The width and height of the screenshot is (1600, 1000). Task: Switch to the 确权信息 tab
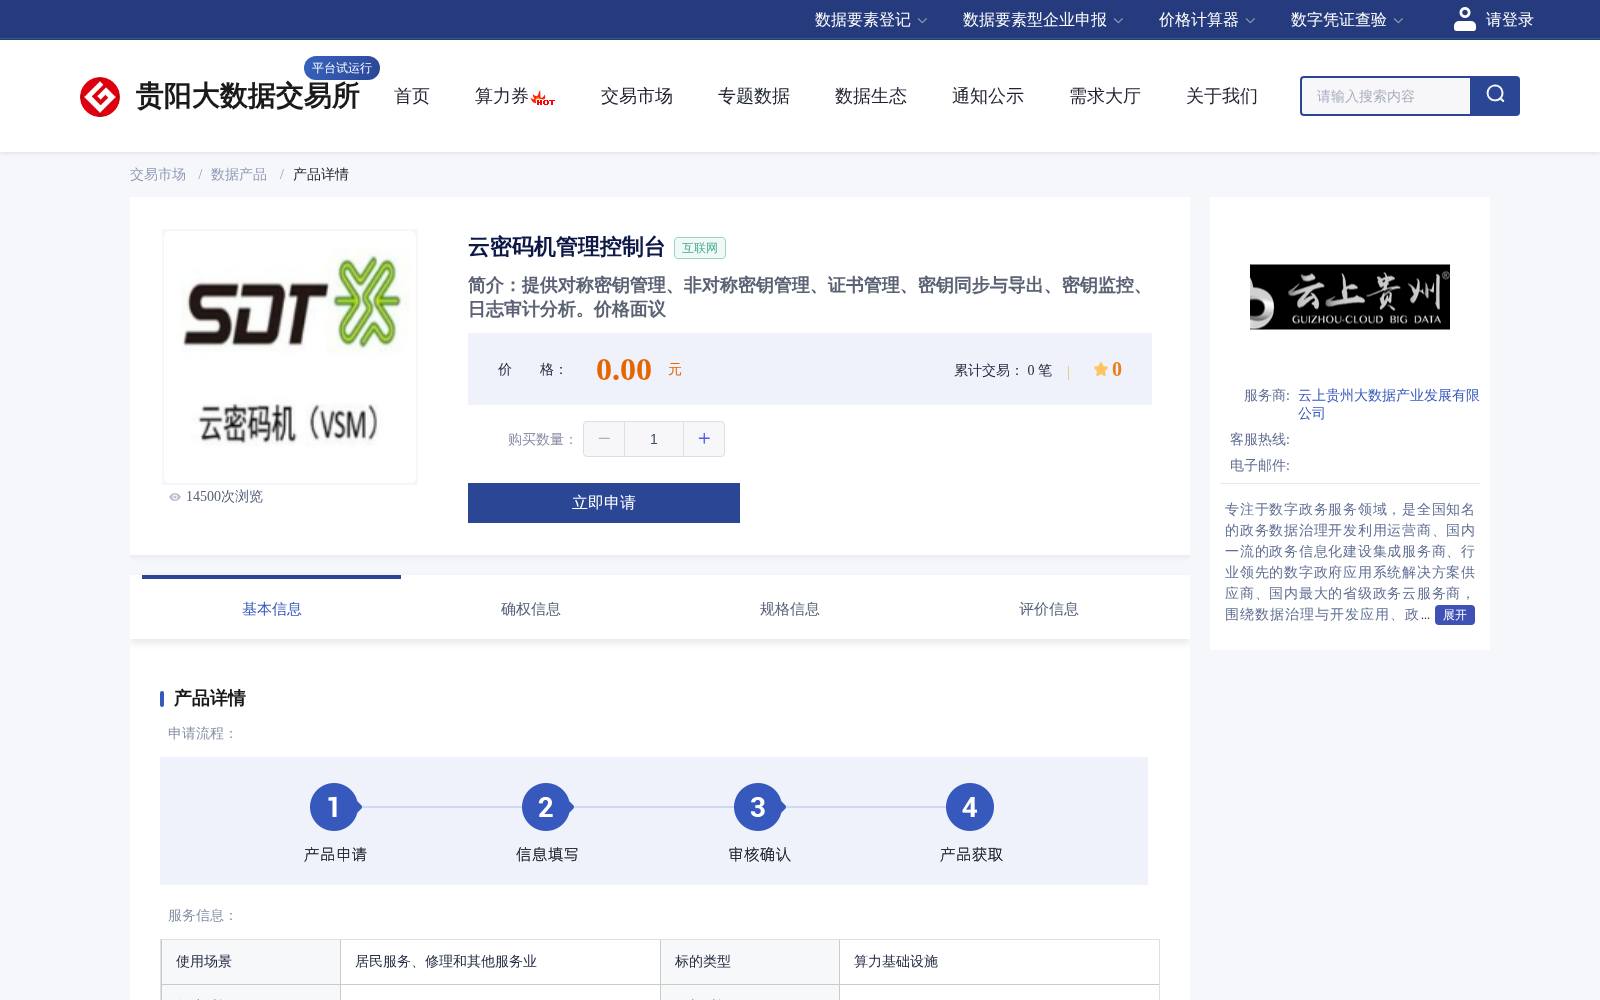tap(531, 608)
